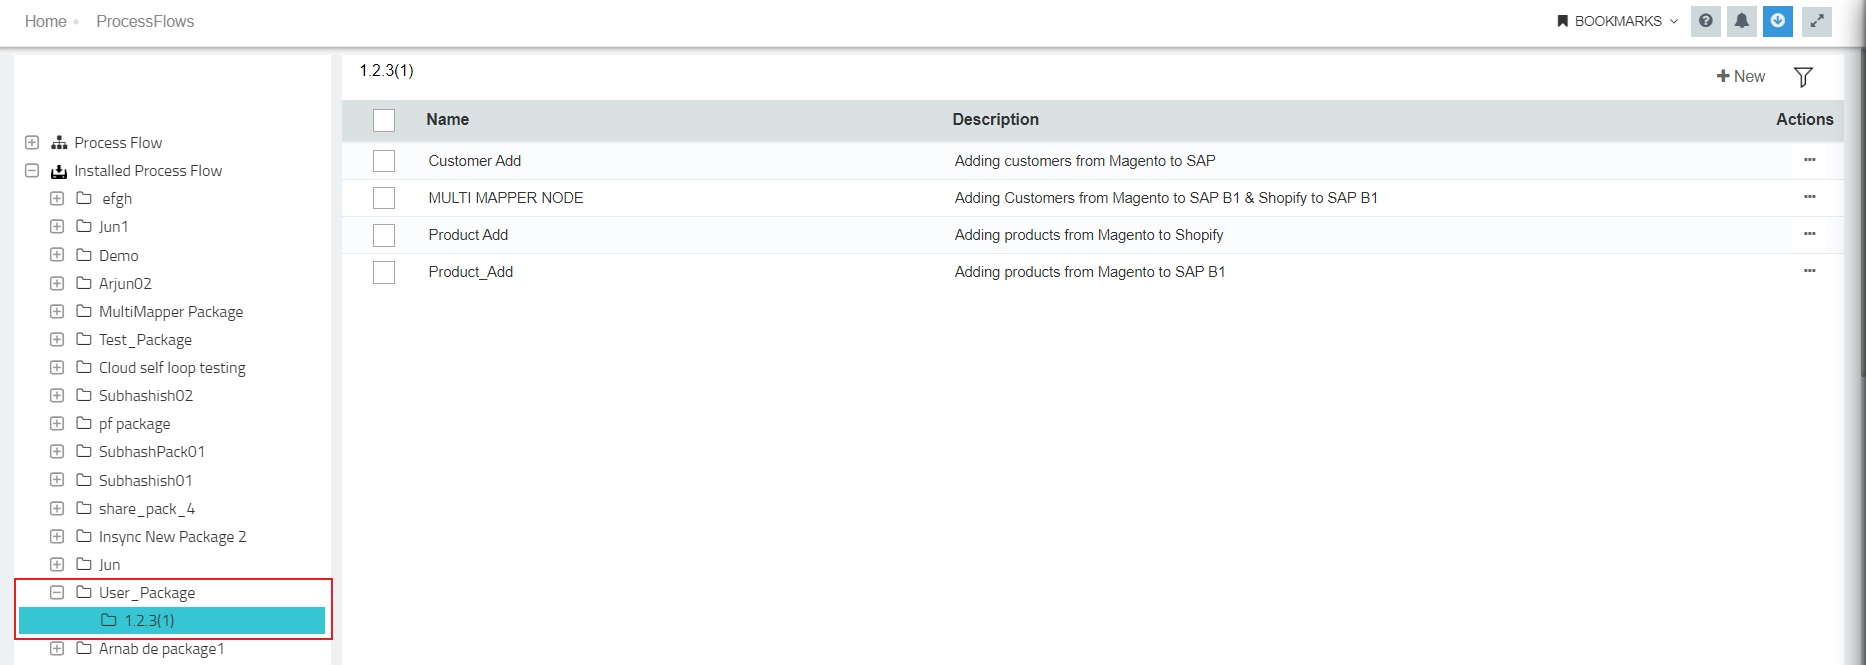The height and width of the screenshot is (665, 1866).
Task: Open the MULTI MAPPER NODE process flow
Action: point(506,198)
